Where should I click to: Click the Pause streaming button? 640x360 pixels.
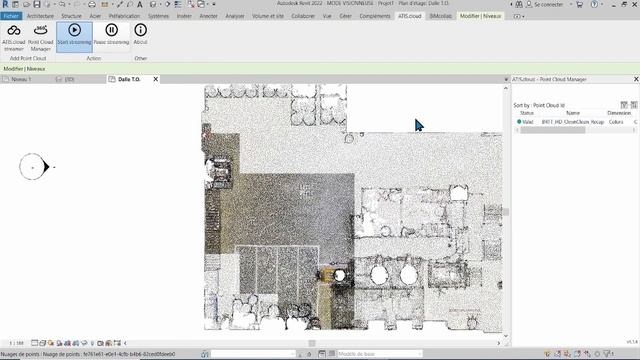pyautogui.click(x=111, y=37)
